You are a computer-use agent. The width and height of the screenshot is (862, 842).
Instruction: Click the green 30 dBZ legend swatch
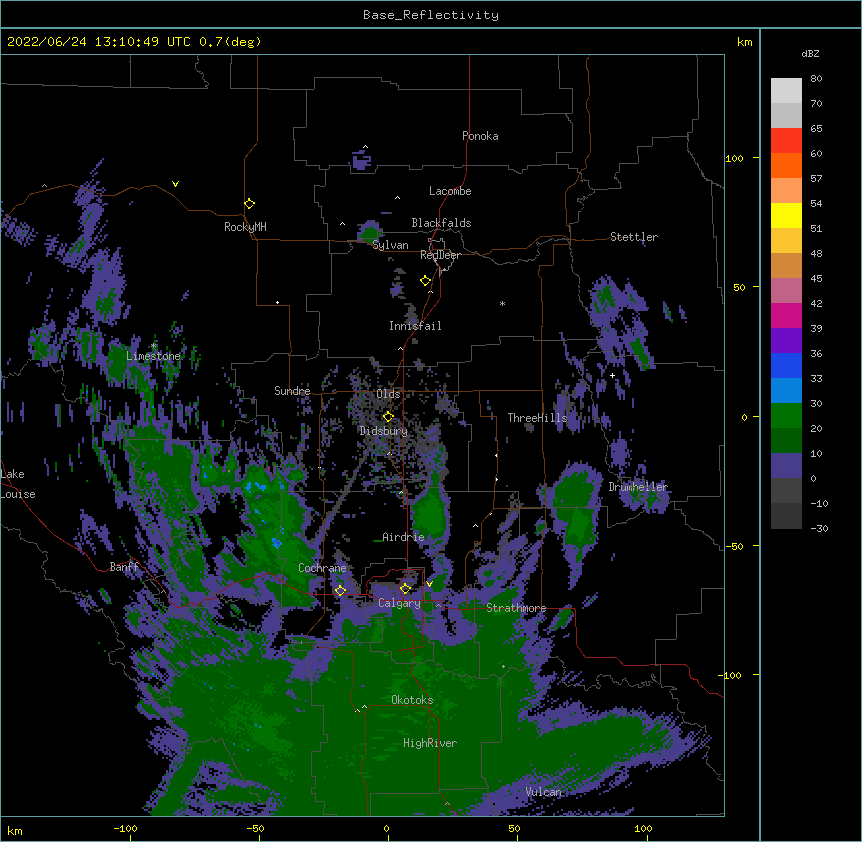786,416
